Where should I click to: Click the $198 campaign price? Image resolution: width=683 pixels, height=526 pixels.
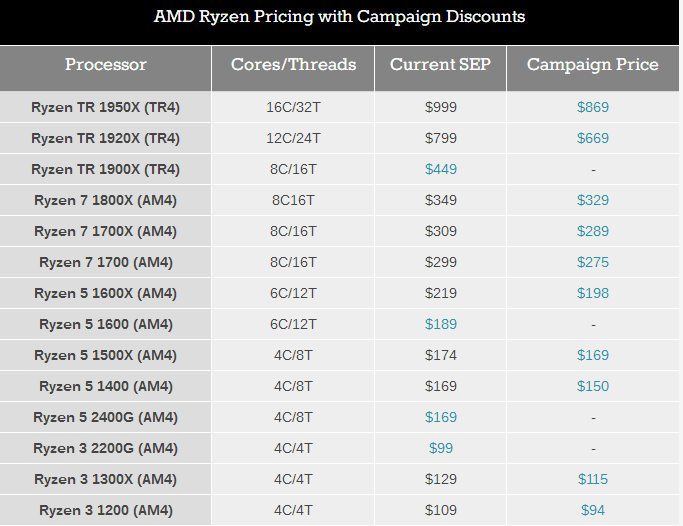[593, 293]
